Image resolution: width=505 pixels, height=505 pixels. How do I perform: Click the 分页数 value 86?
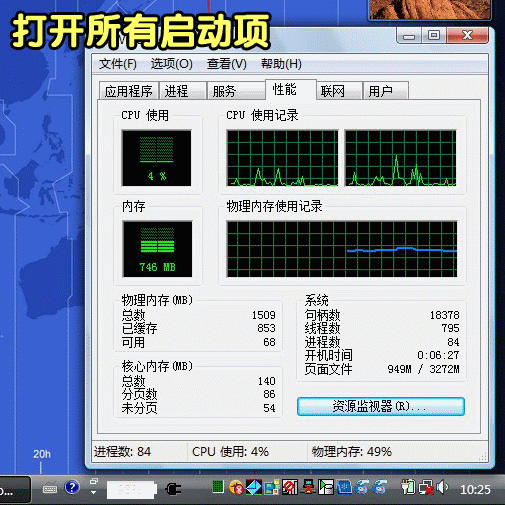[x=269, y=394]
